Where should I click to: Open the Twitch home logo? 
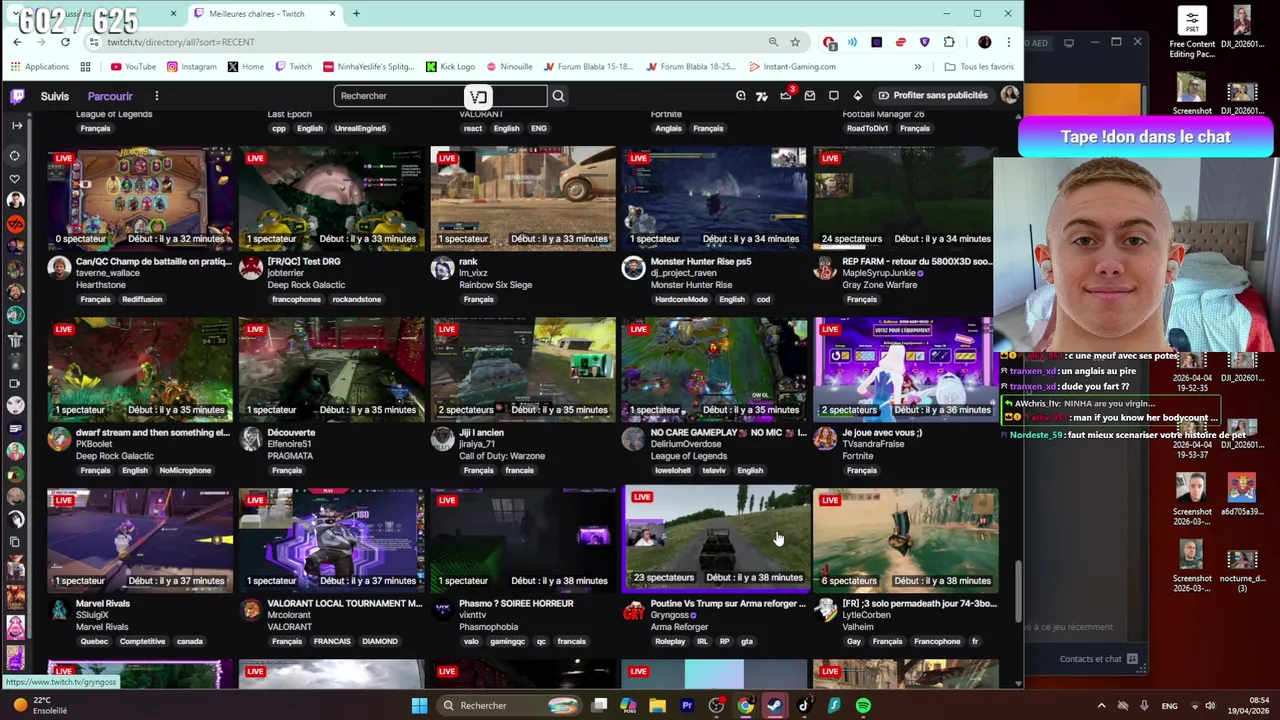(17, 96)
